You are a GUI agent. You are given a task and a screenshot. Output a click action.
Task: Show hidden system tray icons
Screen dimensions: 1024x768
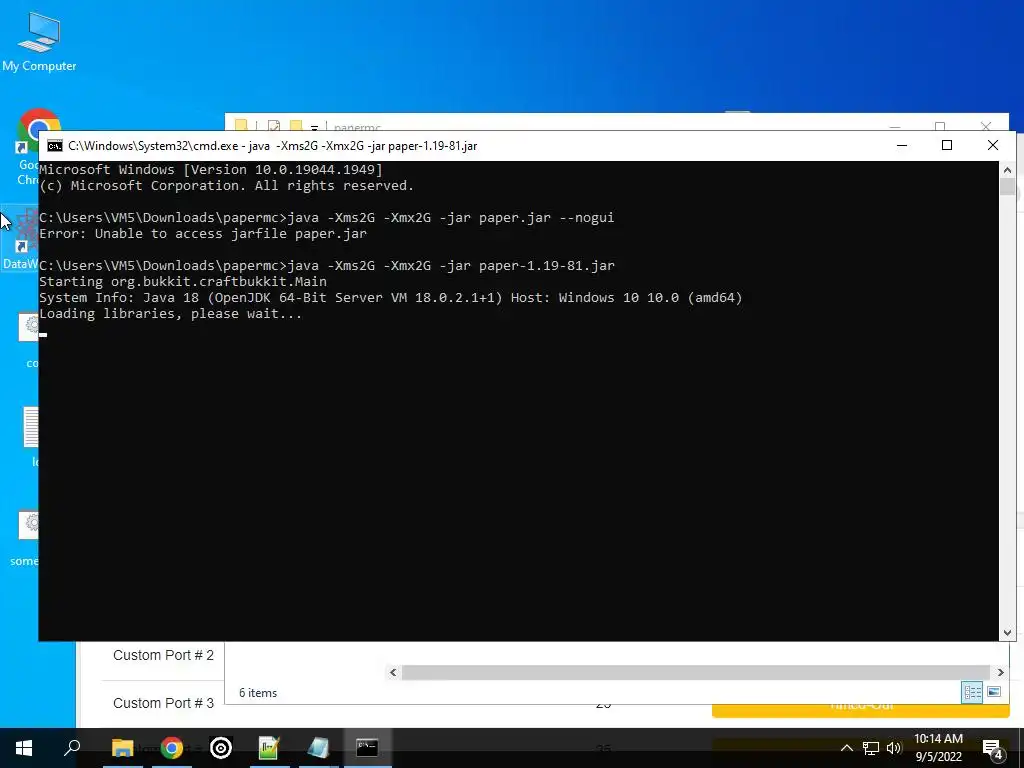(846, 748)
